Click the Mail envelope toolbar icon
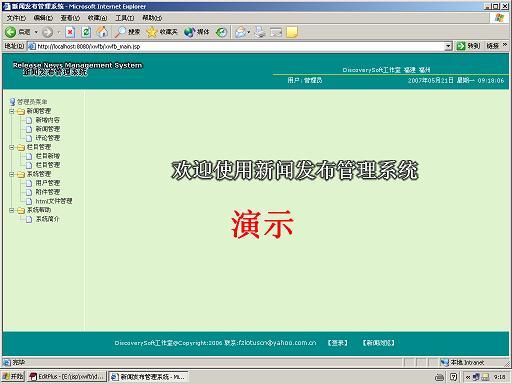 (x=240, y=32)
